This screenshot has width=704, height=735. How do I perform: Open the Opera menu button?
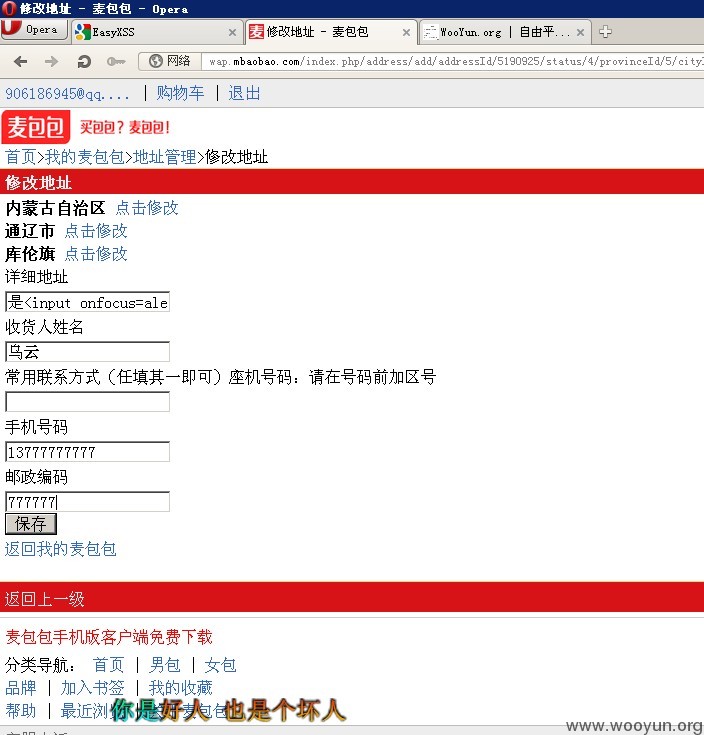(34, 30)
